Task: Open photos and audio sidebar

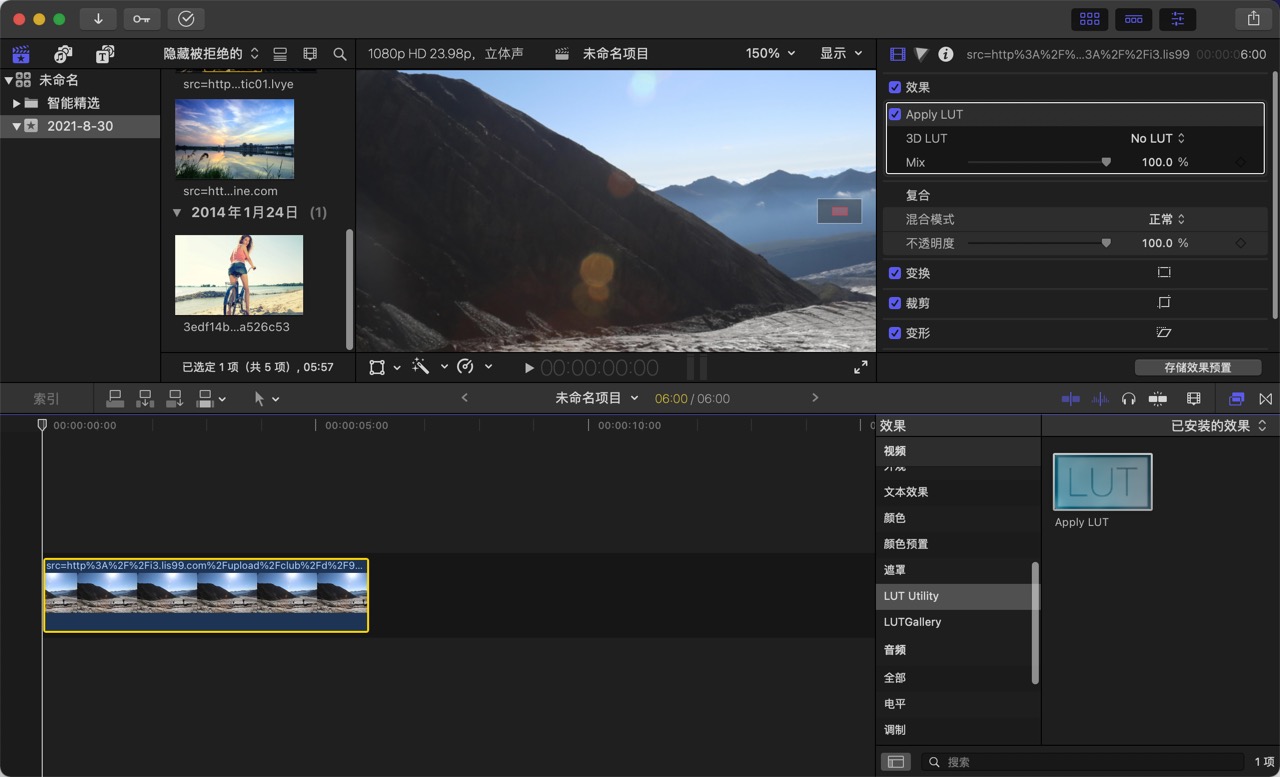Action: [63, 54]
